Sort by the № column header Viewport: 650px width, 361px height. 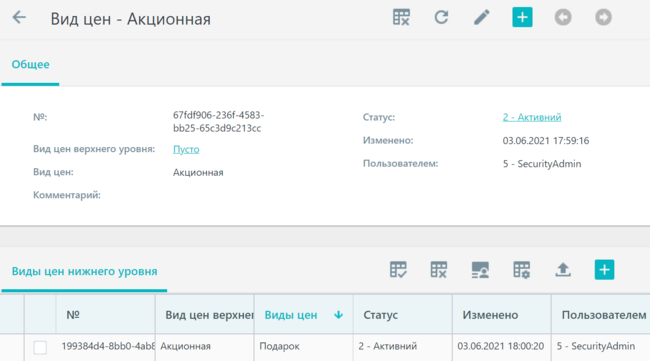tap(73, 315)
